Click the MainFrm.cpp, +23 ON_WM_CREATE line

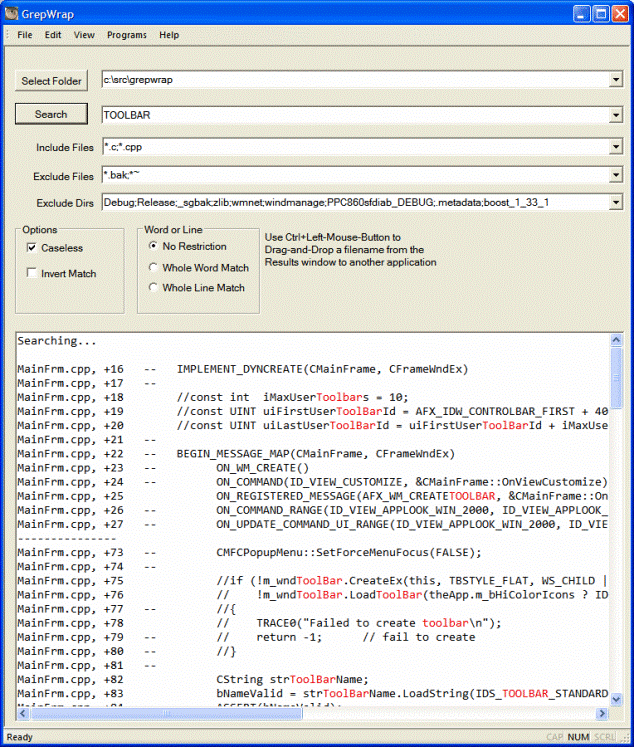(163, 468)
